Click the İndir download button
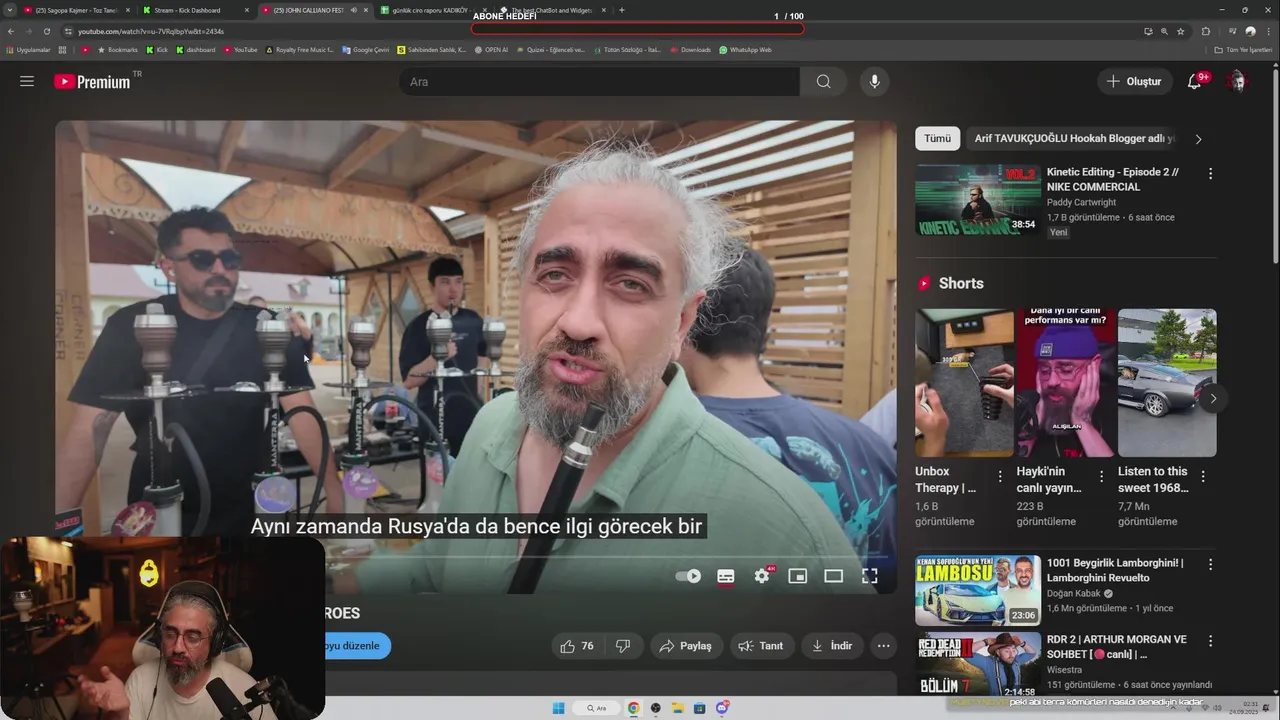 pyautogui.click(x=832, y=646)
